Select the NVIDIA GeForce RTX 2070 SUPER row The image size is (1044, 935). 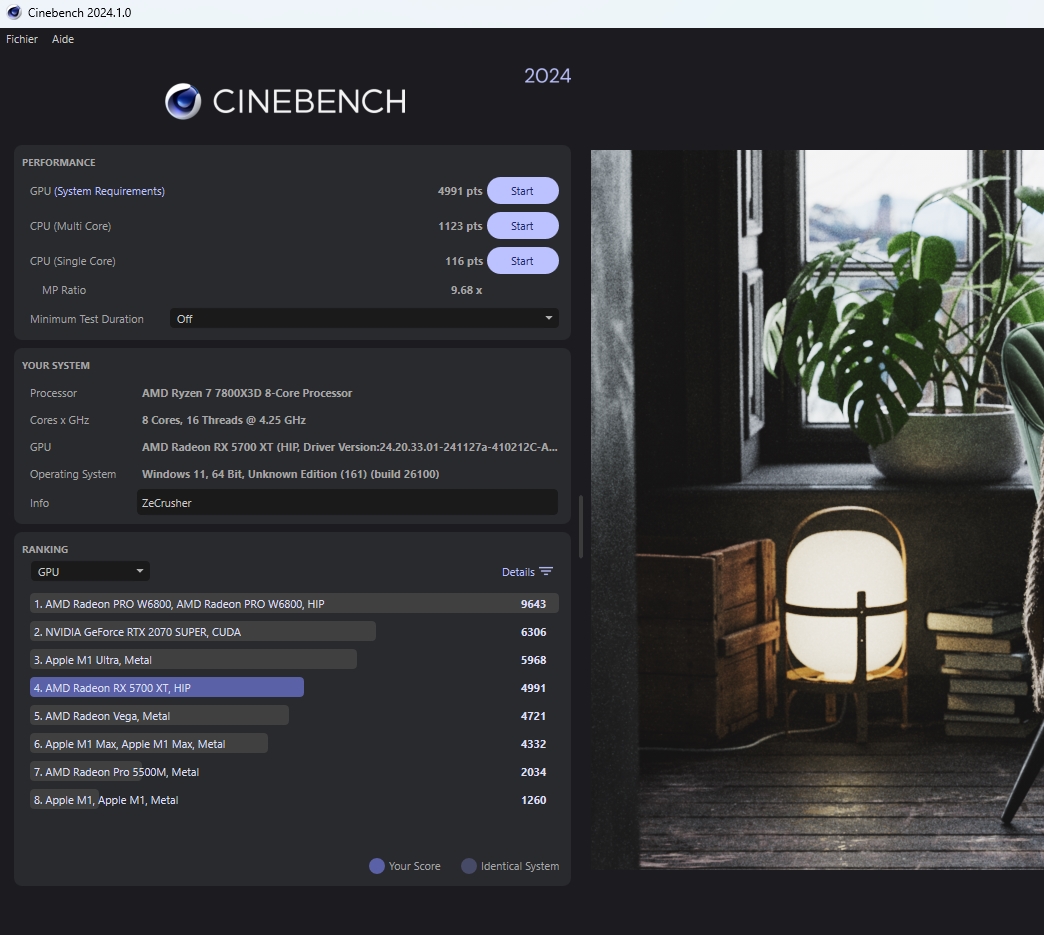point(294,632)
